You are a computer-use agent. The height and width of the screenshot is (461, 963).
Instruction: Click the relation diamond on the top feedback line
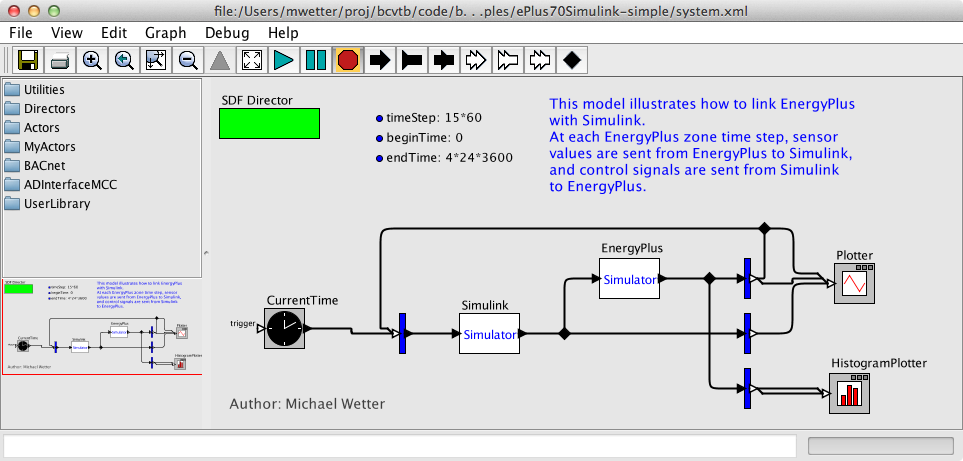[x=764, y=228]
